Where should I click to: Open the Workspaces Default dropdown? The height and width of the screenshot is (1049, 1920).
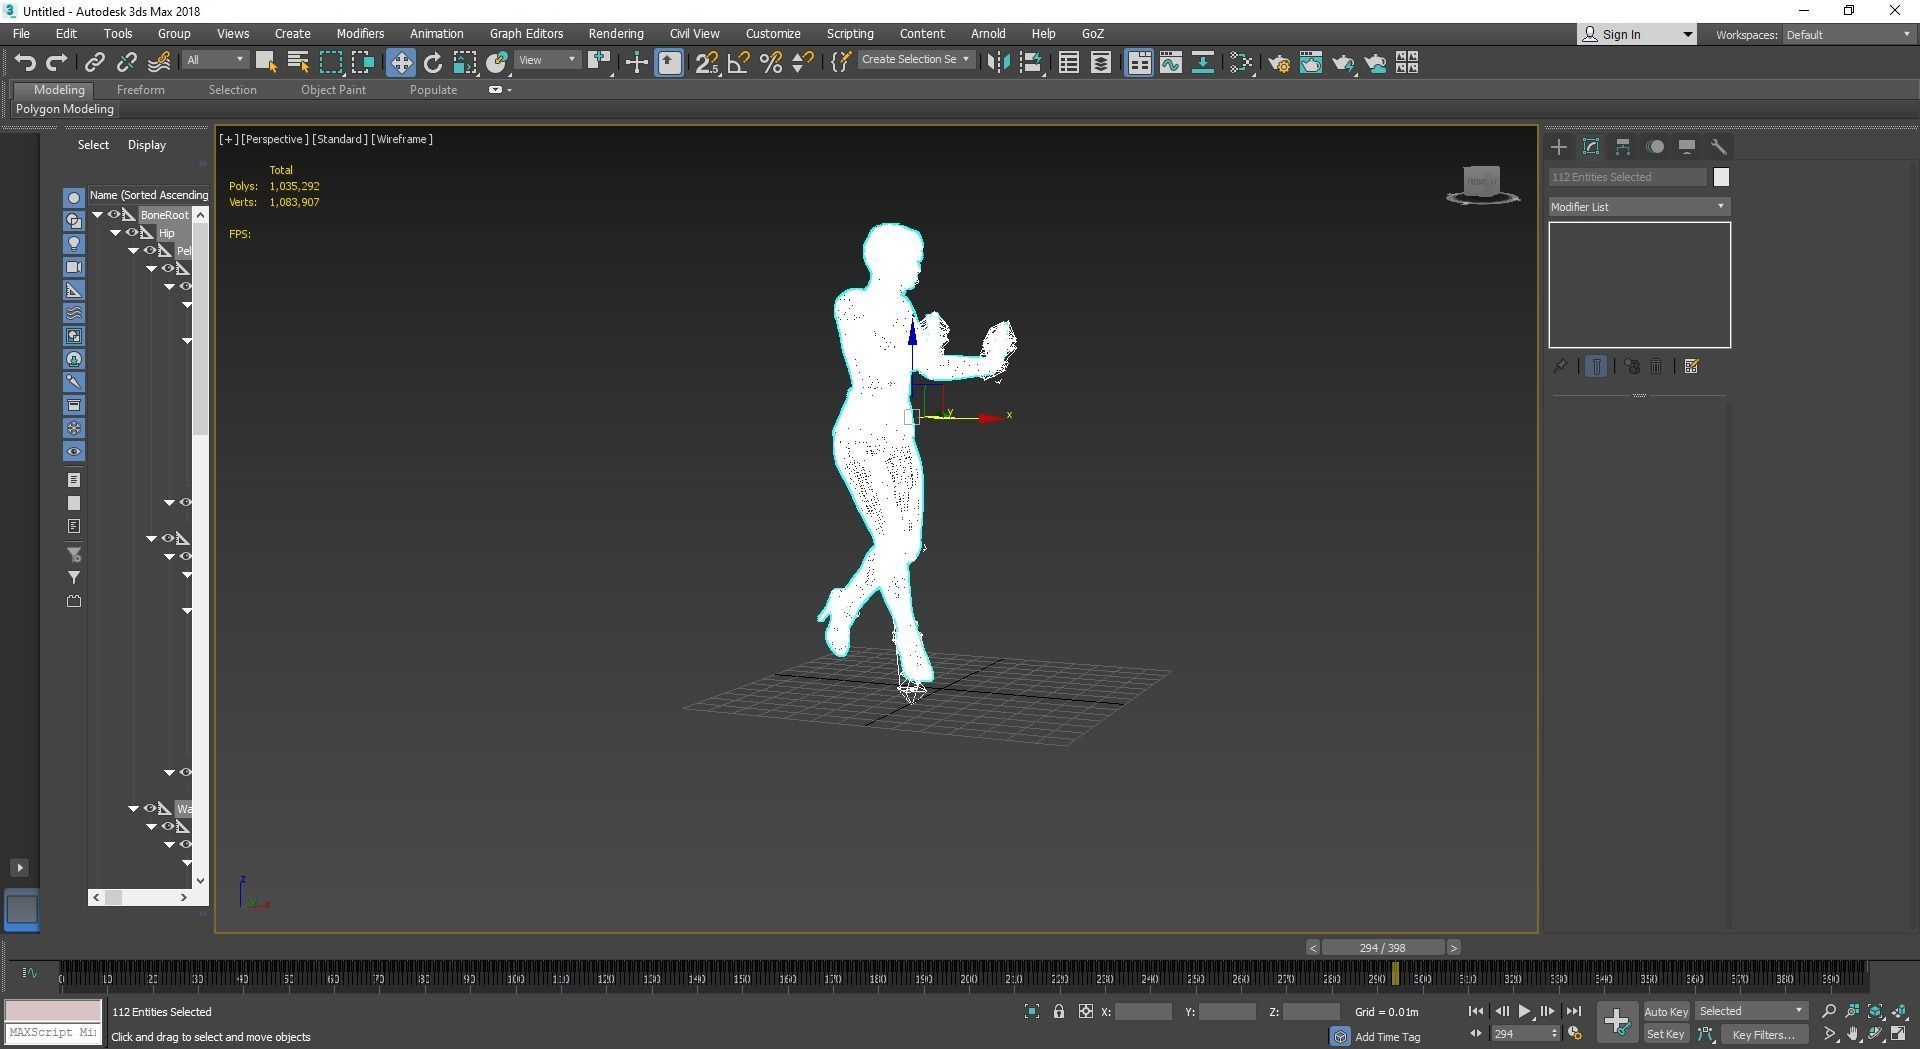point(1849,35)
